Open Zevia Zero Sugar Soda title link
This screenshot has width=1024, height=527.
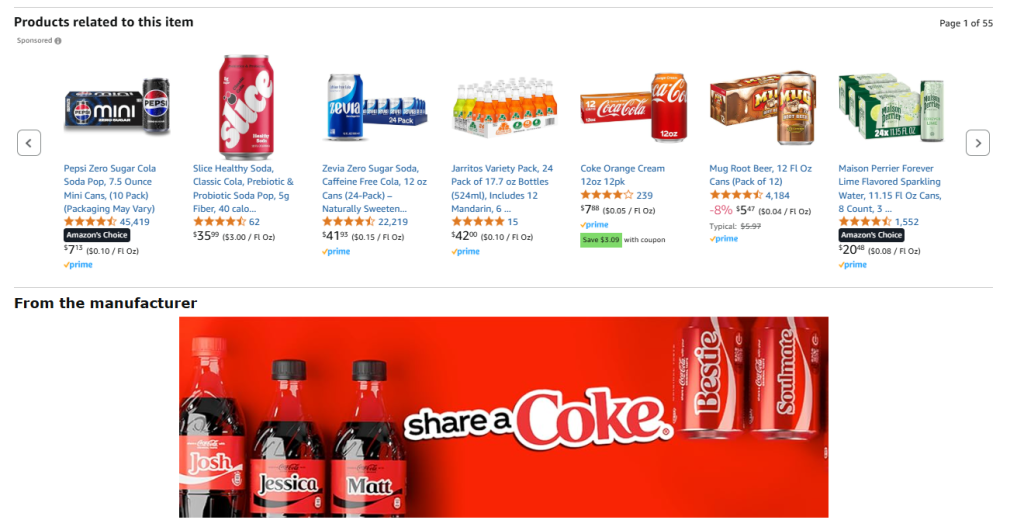point(374,188)
